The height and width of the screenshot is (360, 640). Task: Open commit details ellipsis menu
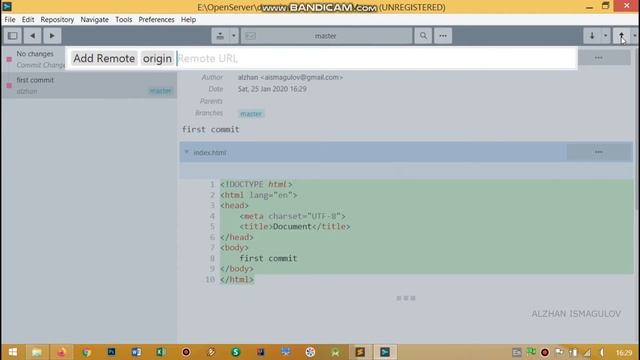(x=598, y=58)
